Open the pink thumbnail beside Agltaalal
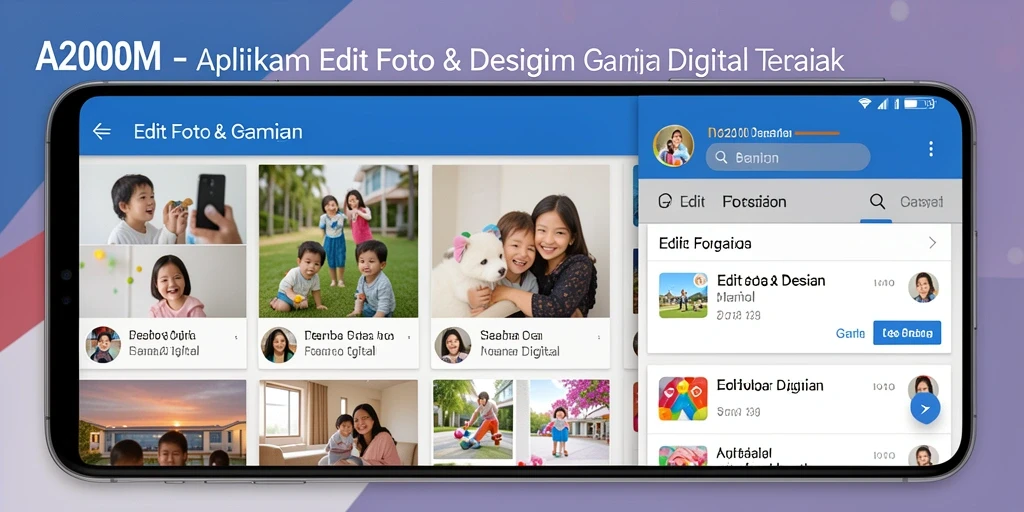1024x512 pixels. pos(683,455)
